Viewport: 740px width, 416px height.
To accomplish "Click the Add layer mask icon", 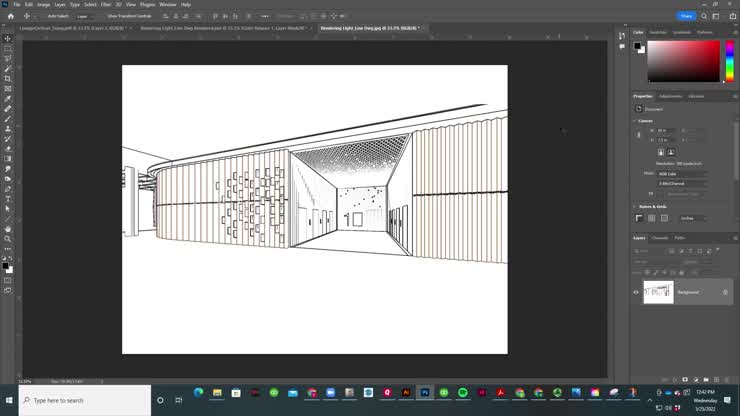I will pyautogui.click(x=685, y=380).
